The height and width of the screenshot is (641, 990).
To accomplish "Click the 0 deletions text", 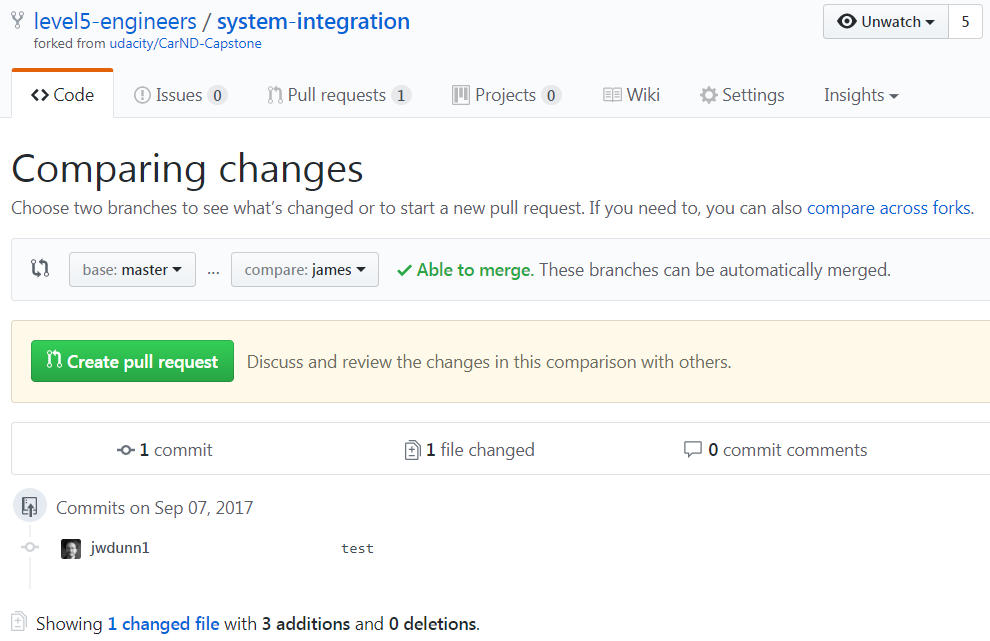I will tap(433, 624).
